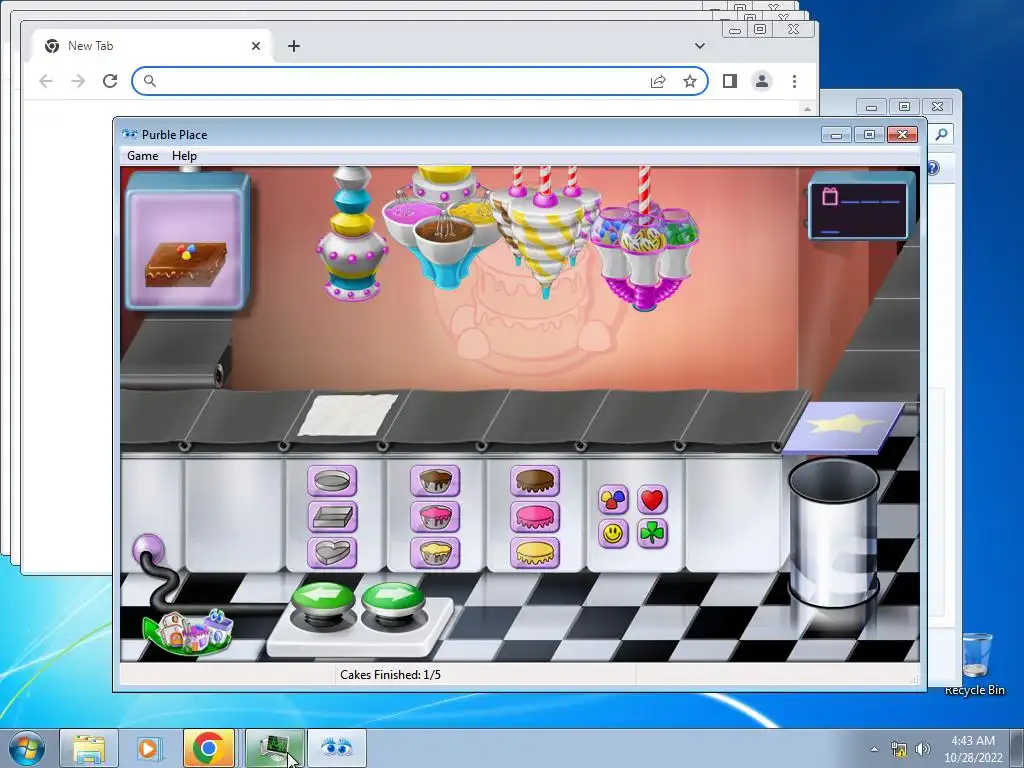
Task: Open the Chrome profile avatar
Action: point(761,81)
